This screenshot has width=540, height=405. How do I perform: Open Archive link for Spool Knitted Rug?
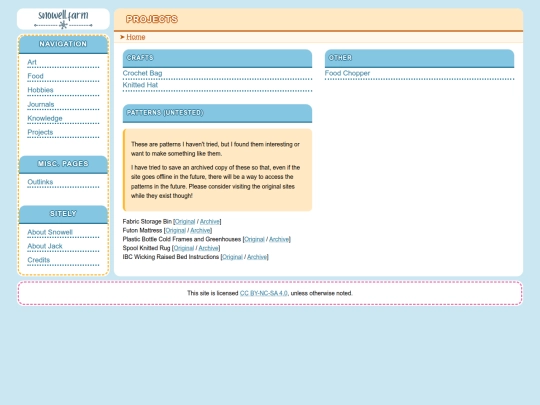pyautogui.click(x=208, y=248)
